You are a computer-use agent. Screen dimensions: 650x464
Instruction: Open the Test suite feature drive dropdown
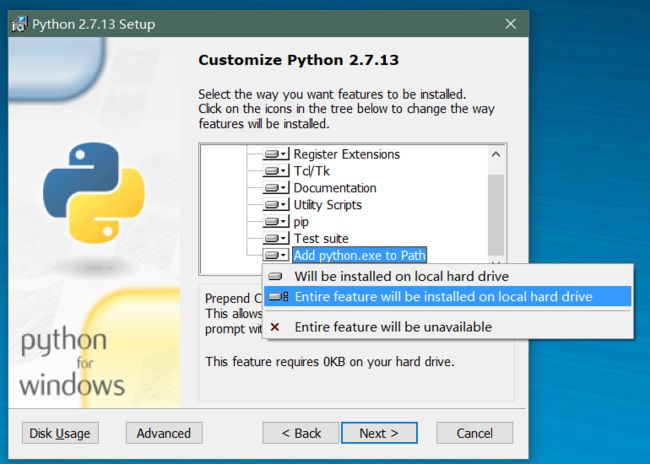[276, 238]
